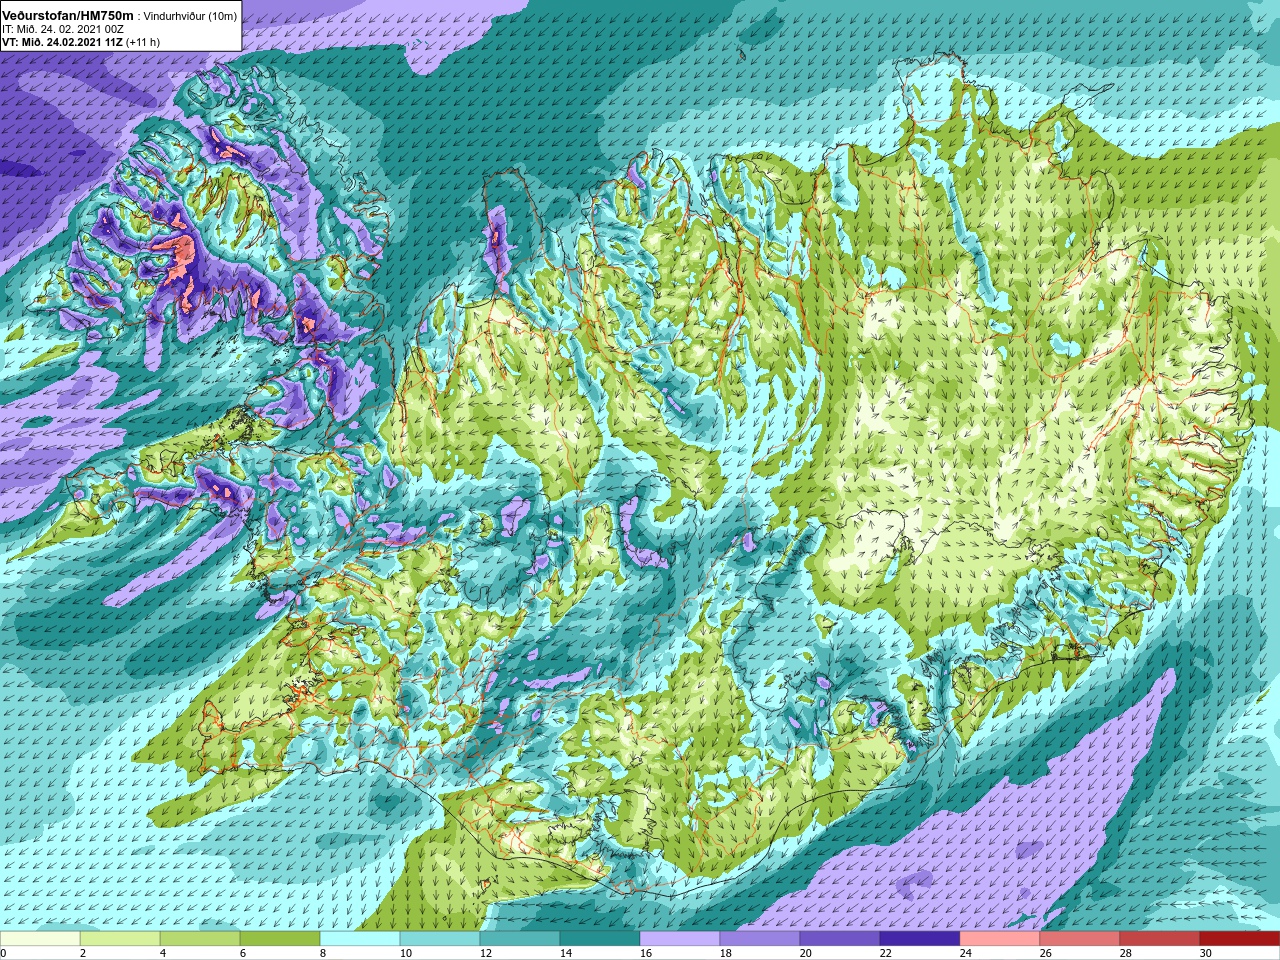Click the purple 18–20 legend swatch
This screenshot has height=960, width=1280.
[760, 940]
